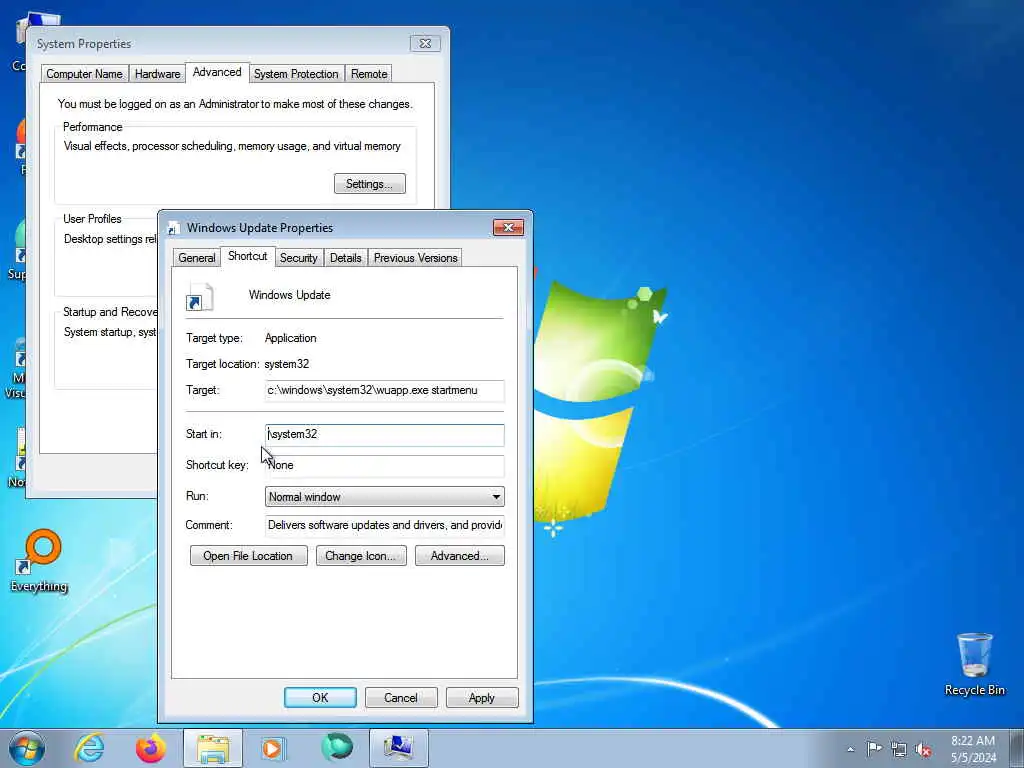Click the title bar icon of Windows Update Properties

tap(174, 228)
